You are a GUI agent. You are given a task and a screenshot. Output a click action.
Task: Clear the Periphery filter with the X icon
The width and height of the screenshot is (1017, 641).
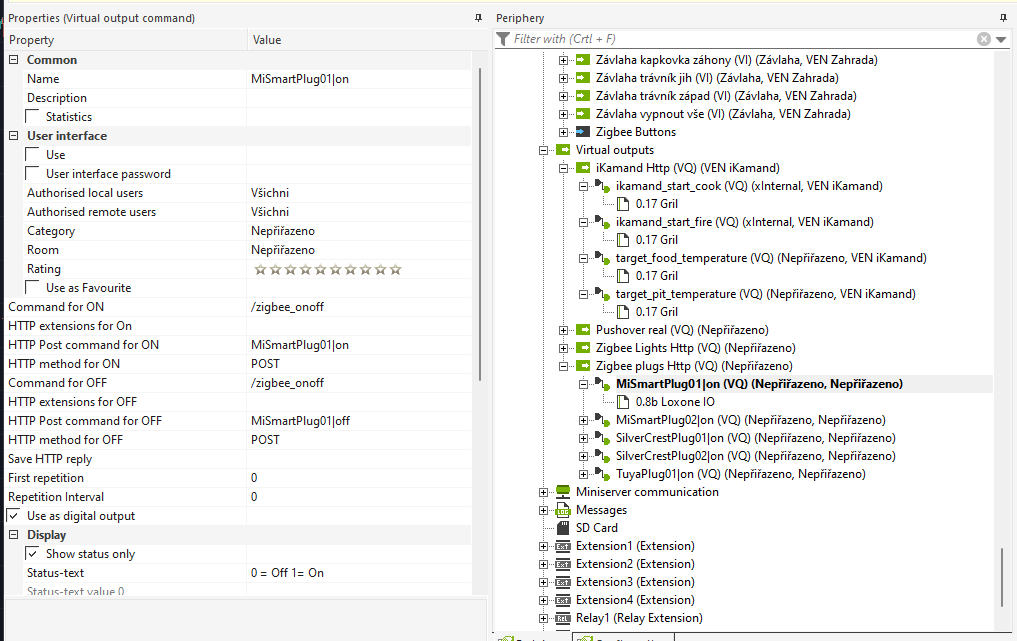(x=984, y=39)
